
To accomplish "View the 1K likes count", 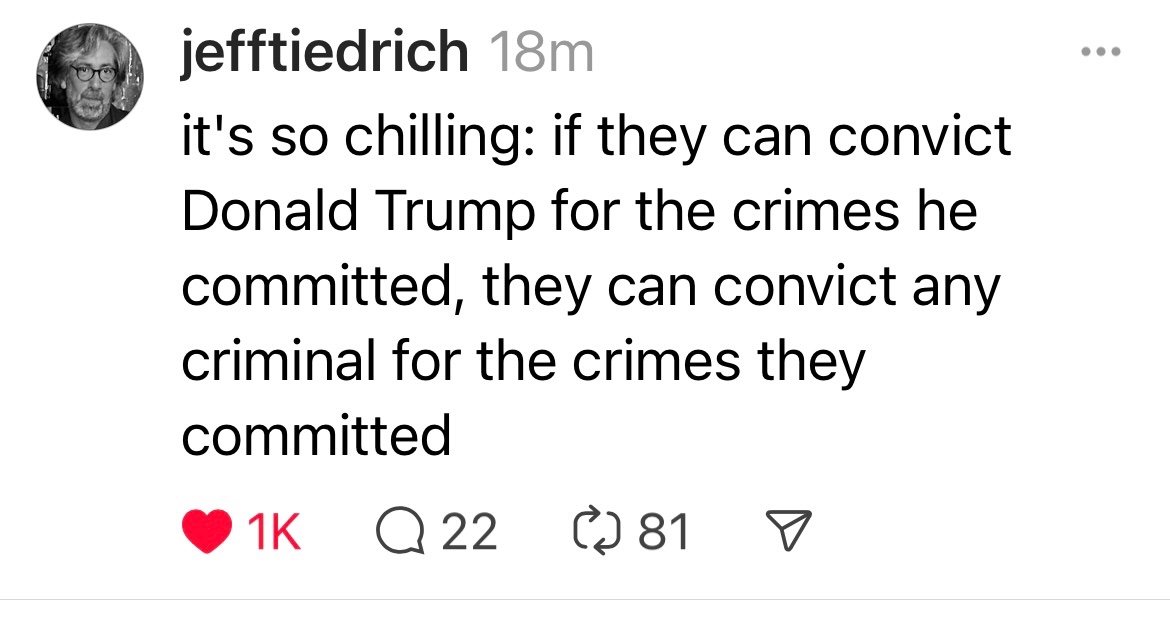I will pyautogui.click(x=272, y=531).
